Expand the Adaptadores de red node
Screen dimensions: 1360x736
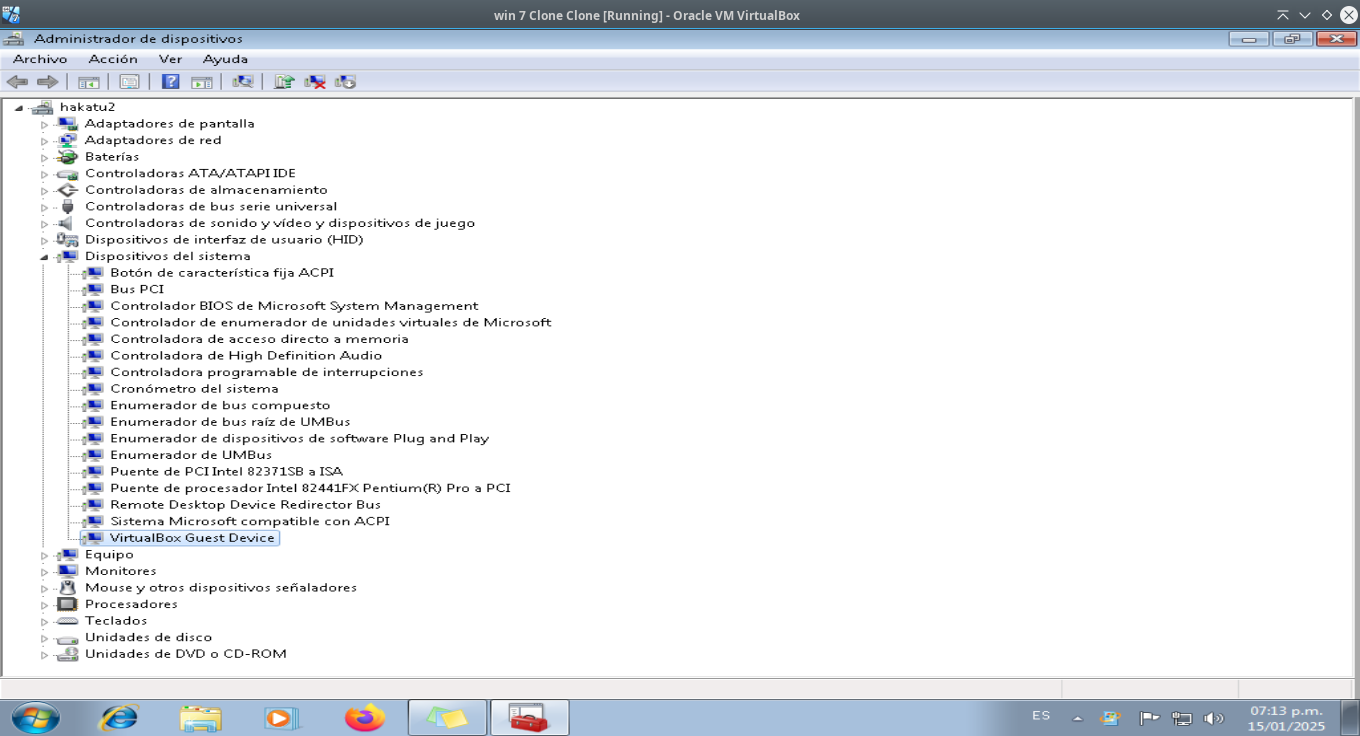click(x=44, y=141)
